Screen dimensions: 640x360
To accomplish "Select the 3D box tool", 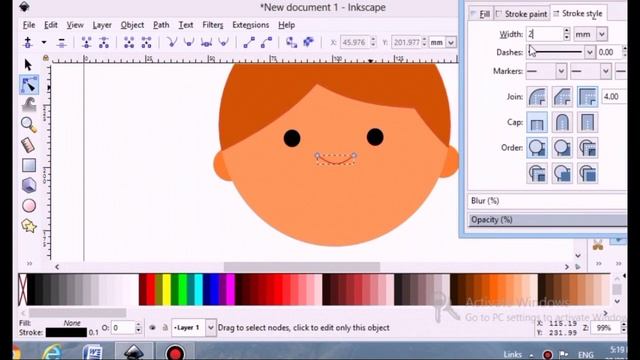I will (29, 185).
